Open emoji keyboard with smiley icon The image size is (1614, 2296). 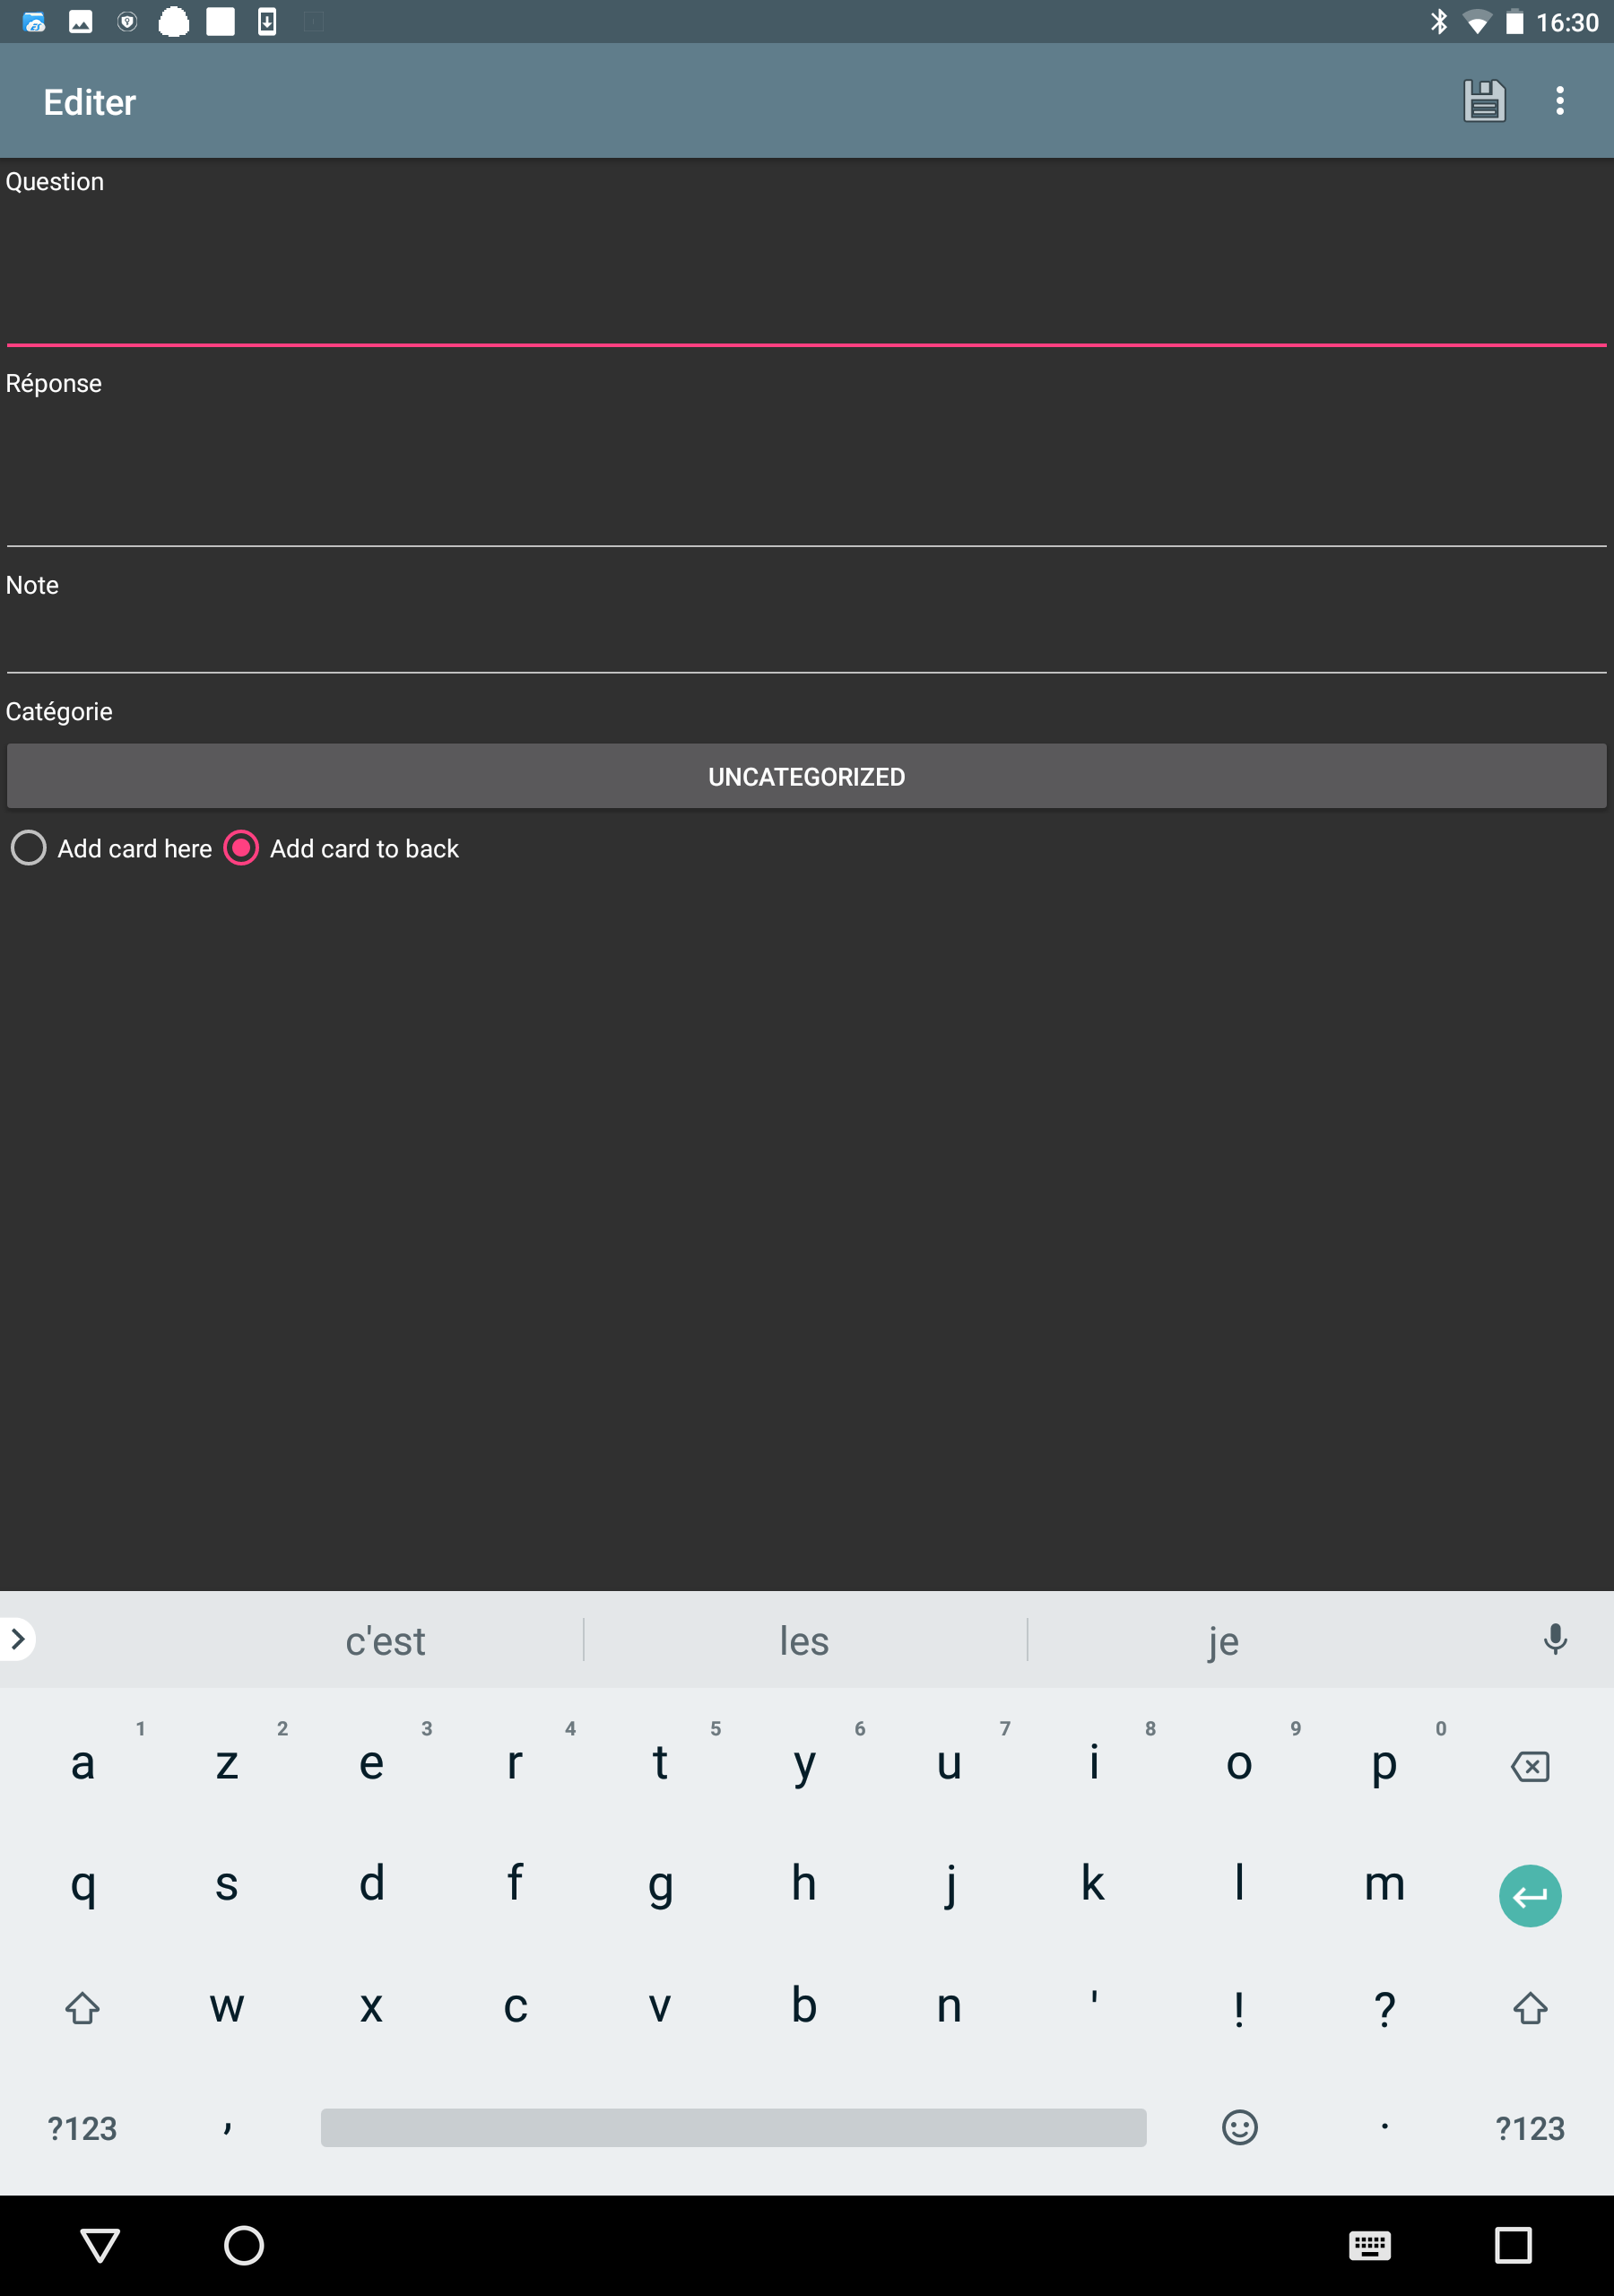click(1239, 2127)
